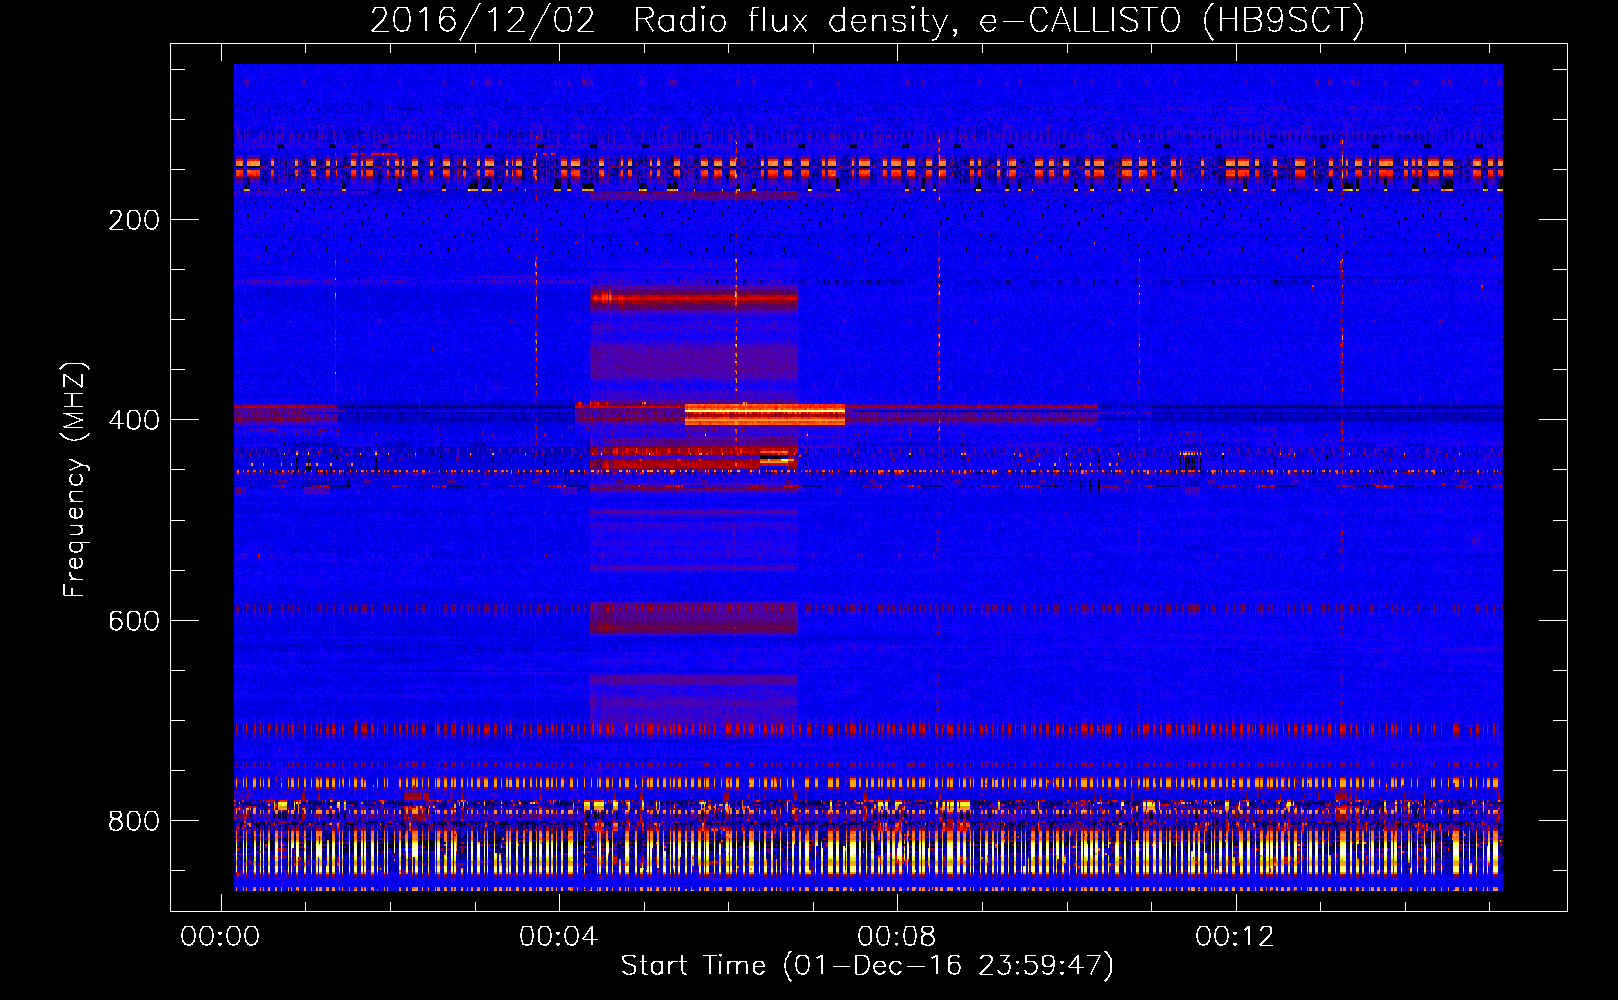
Task: Select the 200 frequency tick label
Action: [134, 220]
